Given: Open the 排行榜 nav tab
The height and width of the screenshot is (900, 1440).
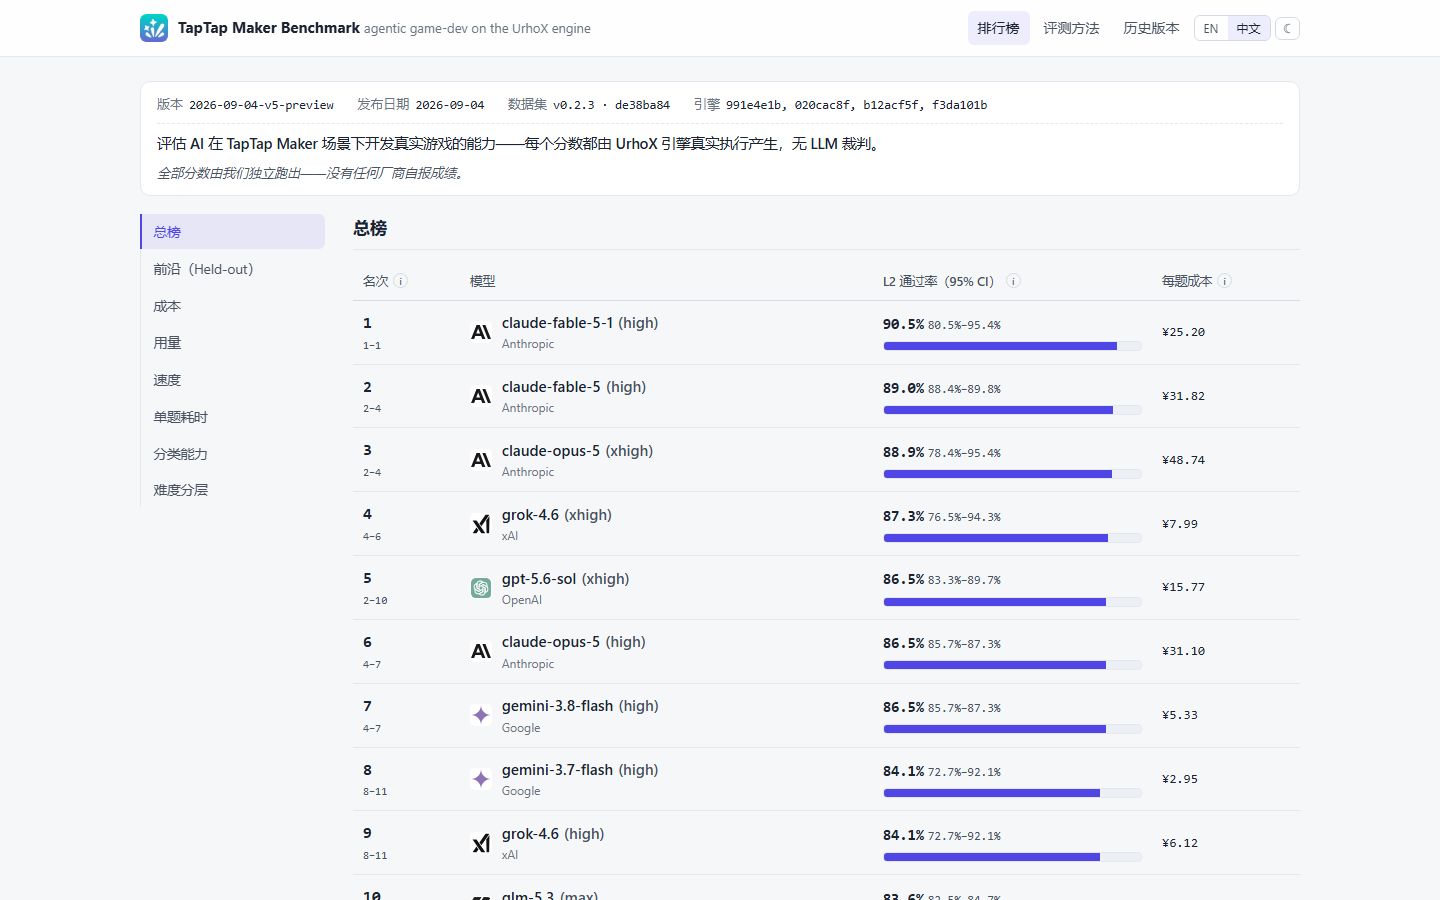Looking at the screenshot, I should 998,28.
